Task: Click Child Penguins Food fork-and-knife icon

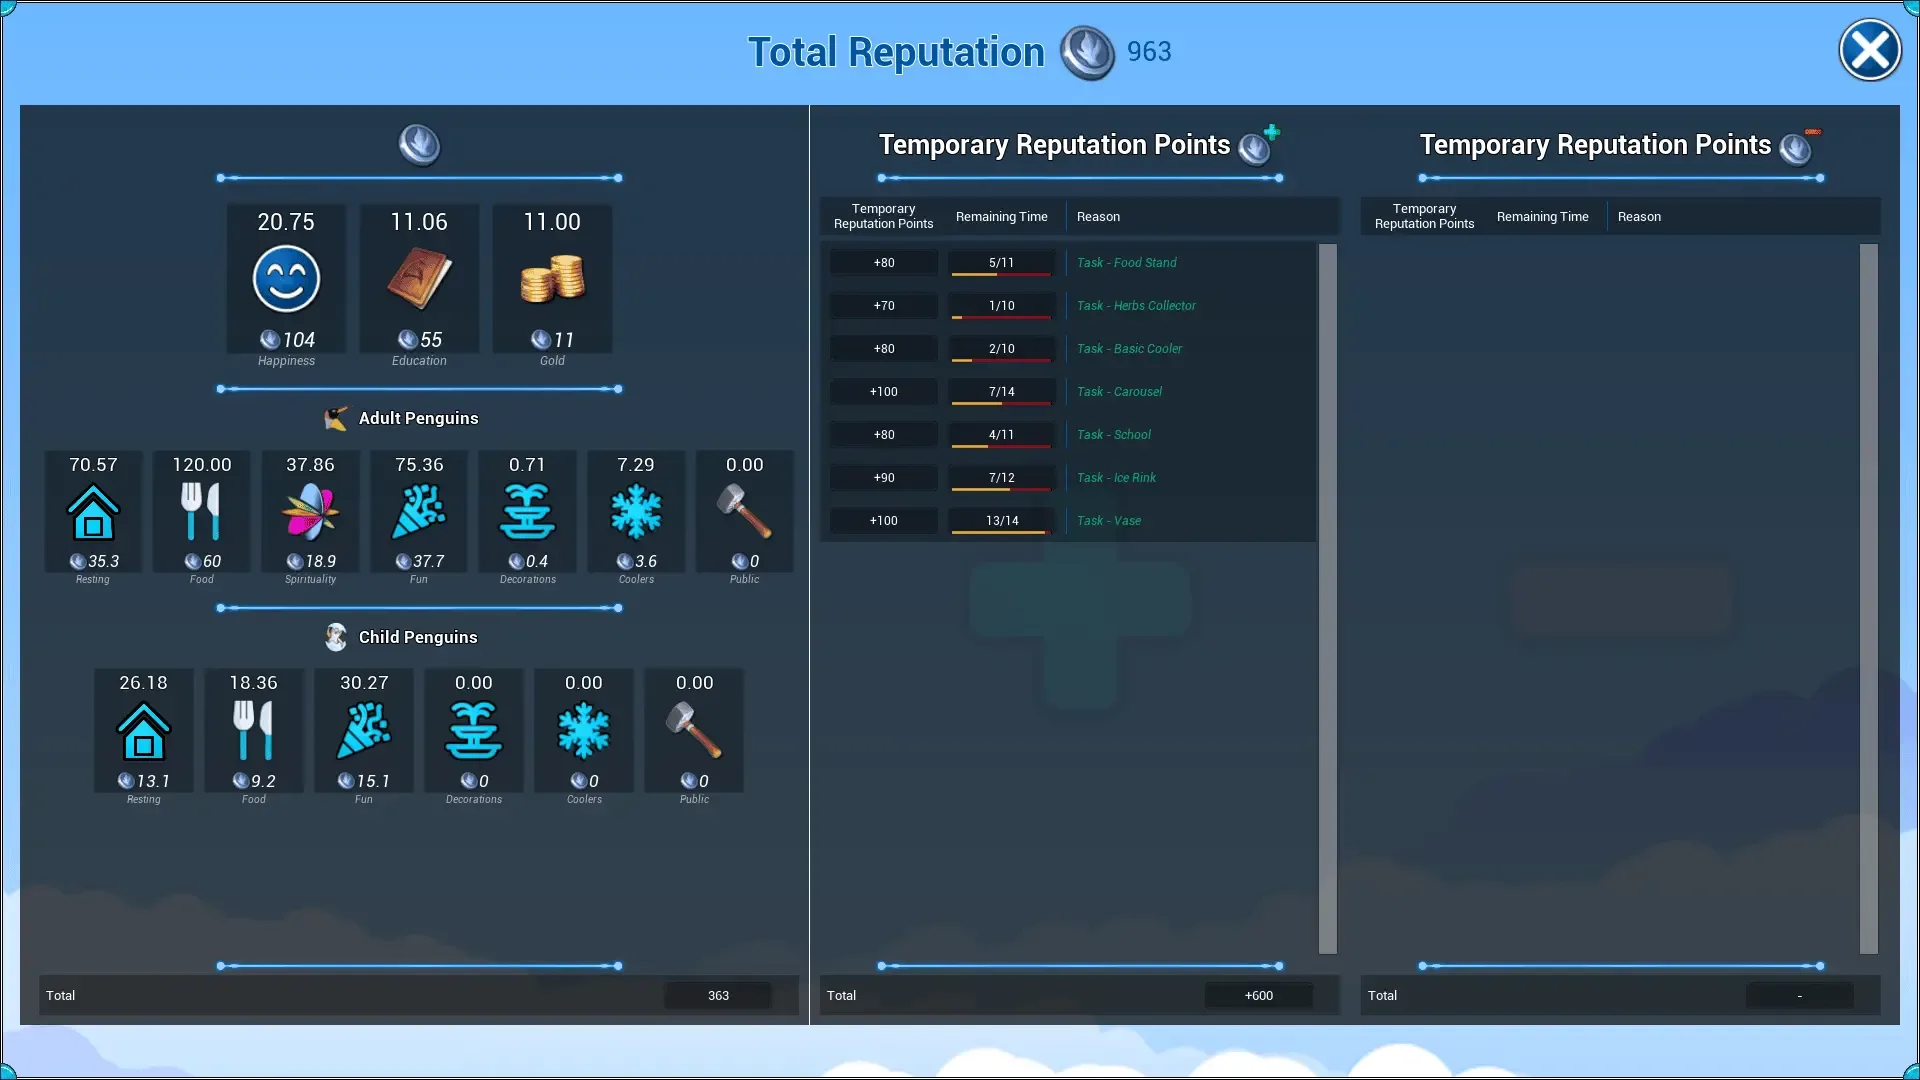Action: coord(253,730)
